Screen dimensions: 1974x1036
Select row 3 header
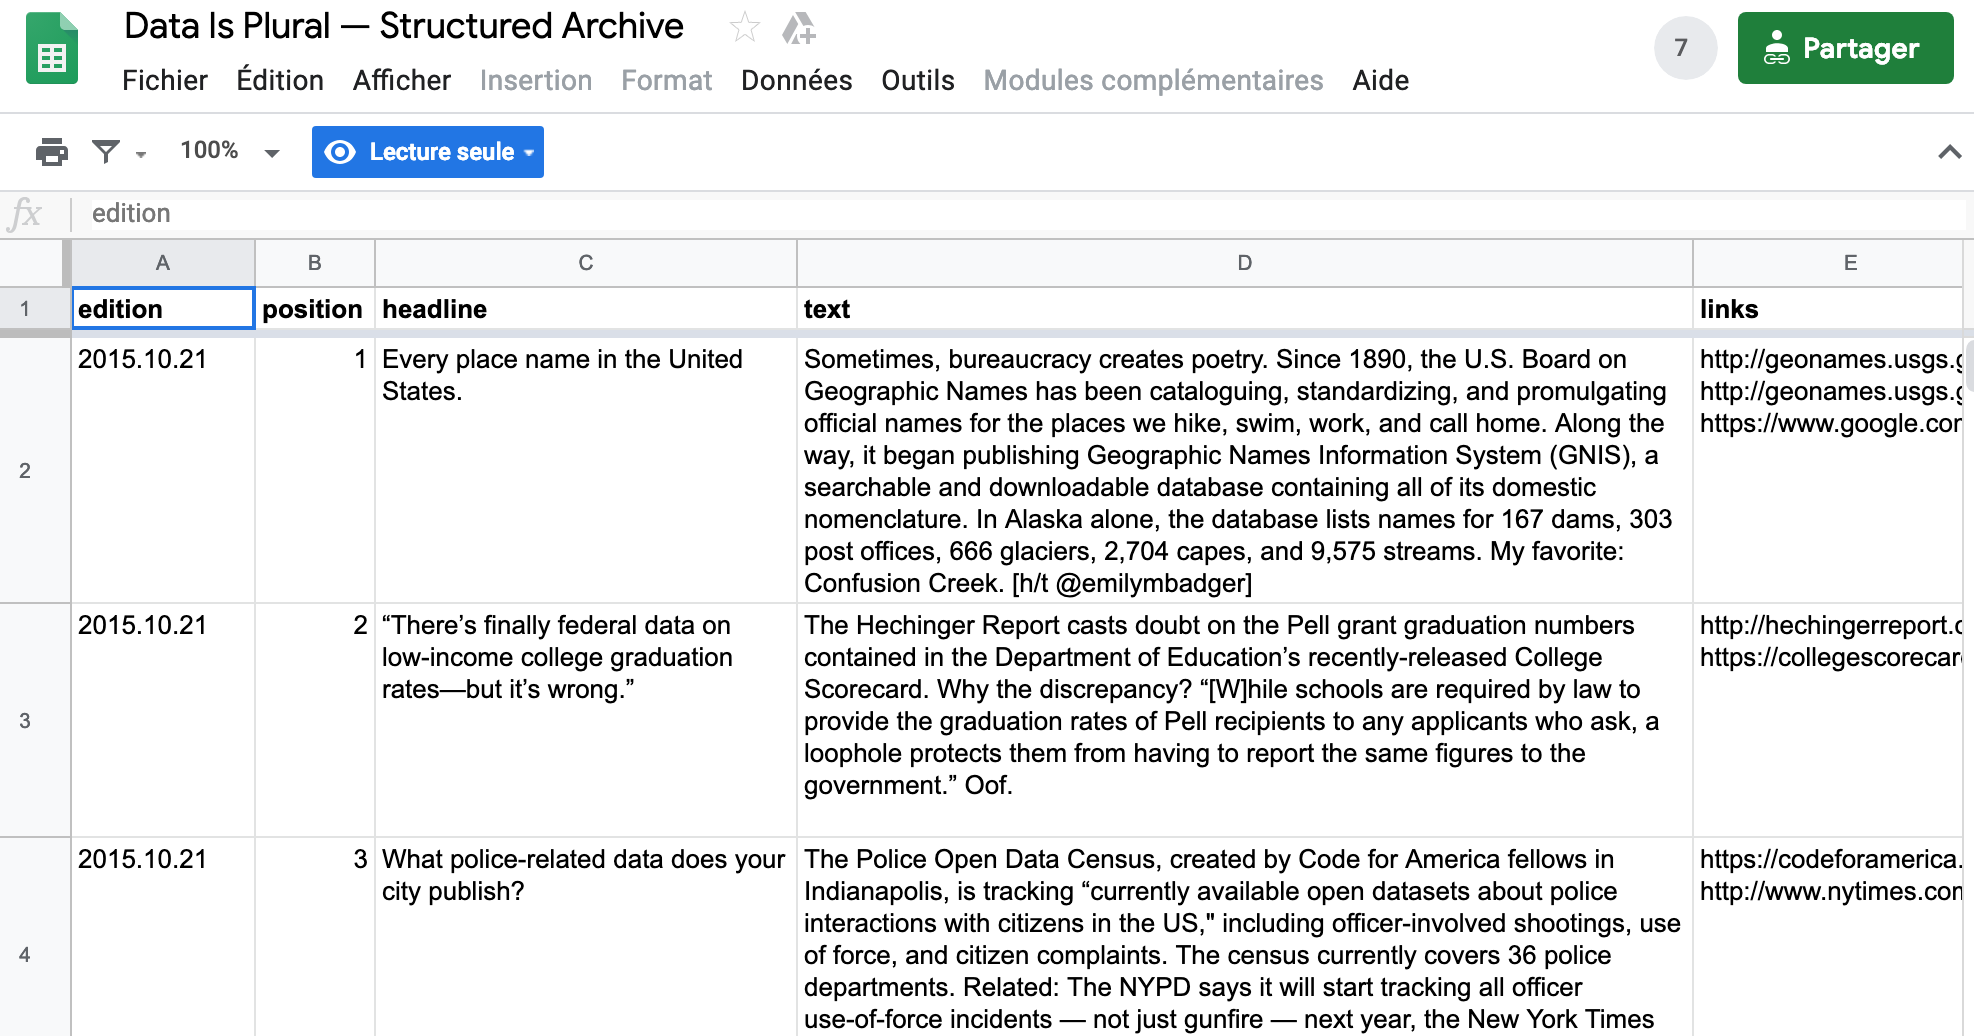click(x=25, y=720)
